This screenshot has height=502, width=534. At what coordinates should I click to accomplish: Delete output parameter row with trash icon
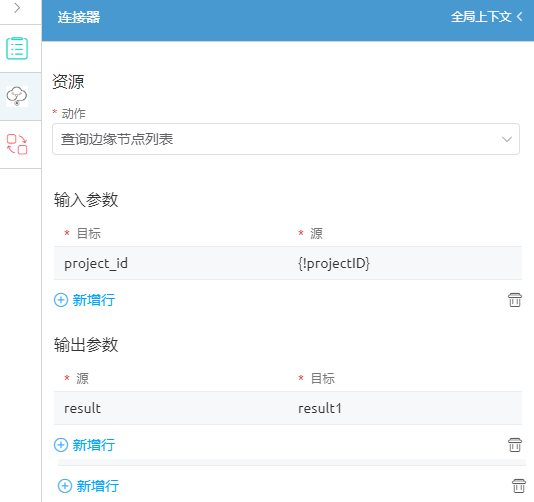click(x=515, y=445)
